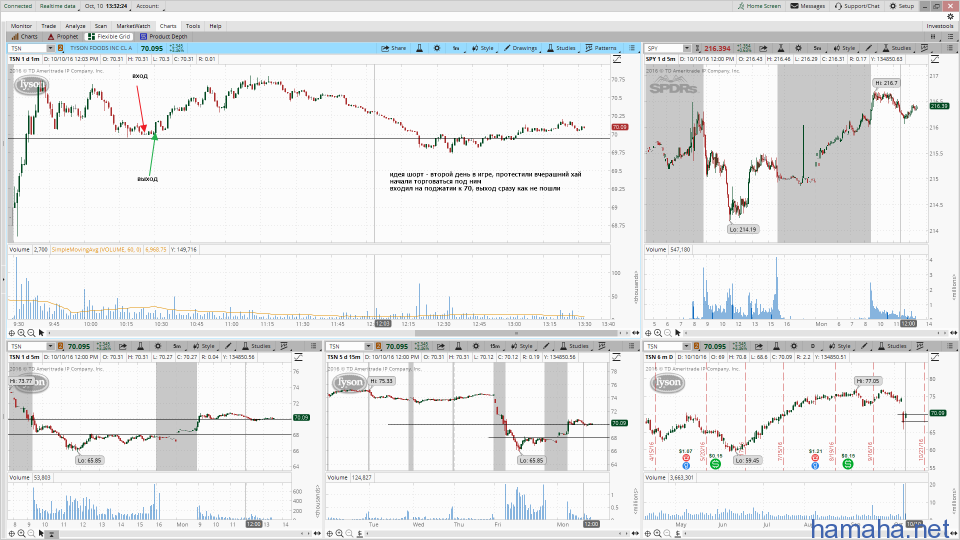Image resolution: width=960 pixels, height=540 pixels.
Task: Open the 15m timeframe selector on TSN 15m chart
Action: (495, 346)
